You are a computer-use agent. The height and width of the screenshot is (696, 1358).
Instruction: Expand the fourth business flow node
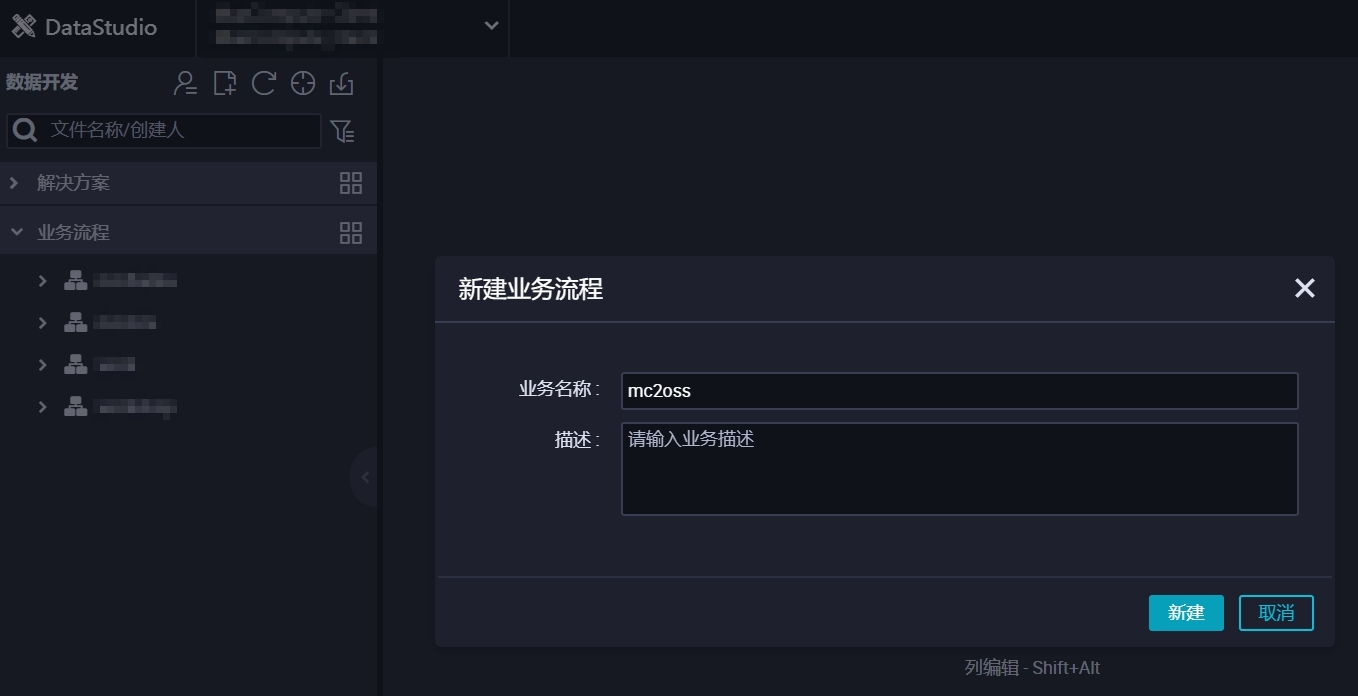(42, 407)
